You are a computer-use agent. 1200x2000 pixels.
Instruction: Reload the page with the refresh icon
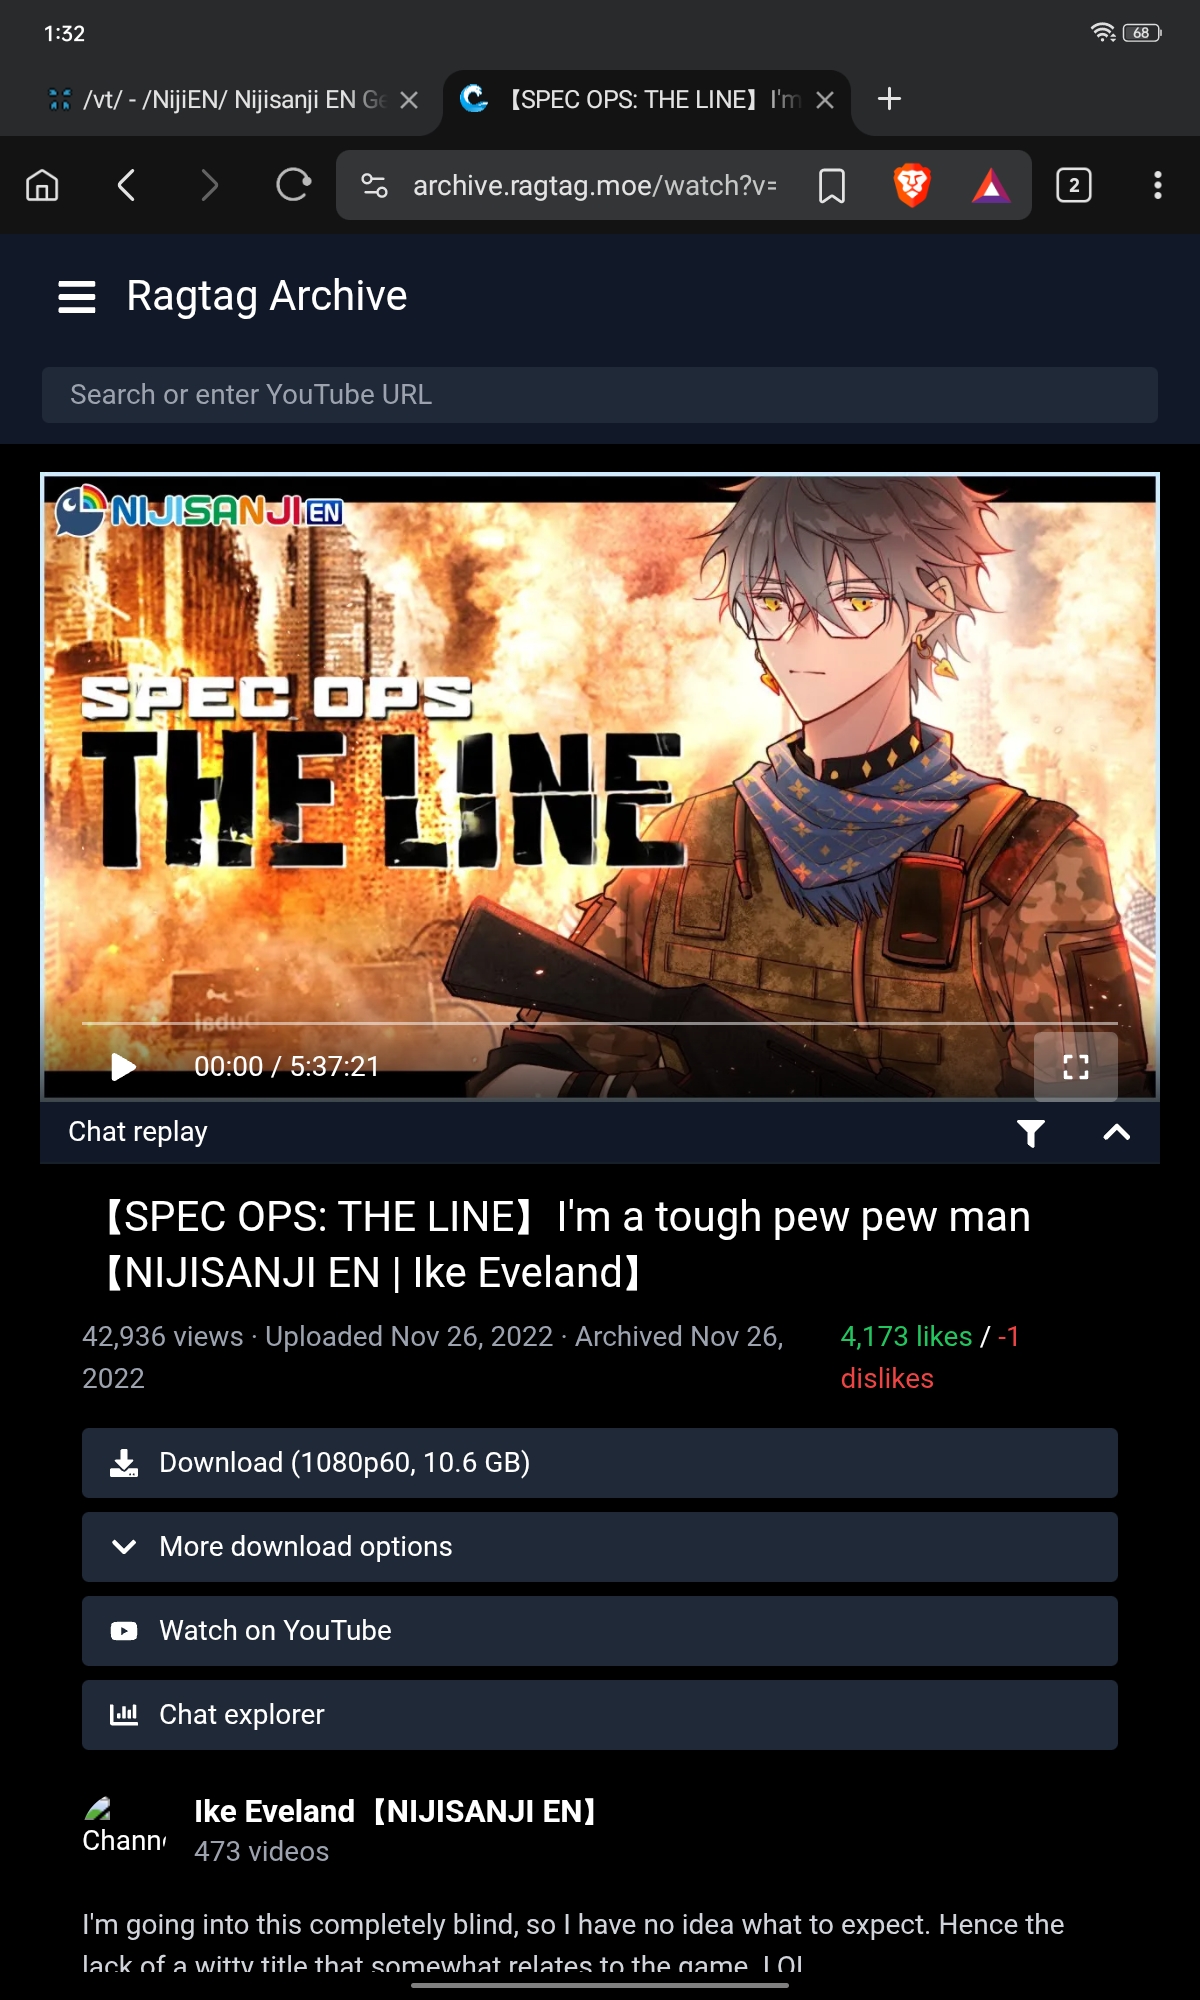pyautogui.click(x=293, y=185)
